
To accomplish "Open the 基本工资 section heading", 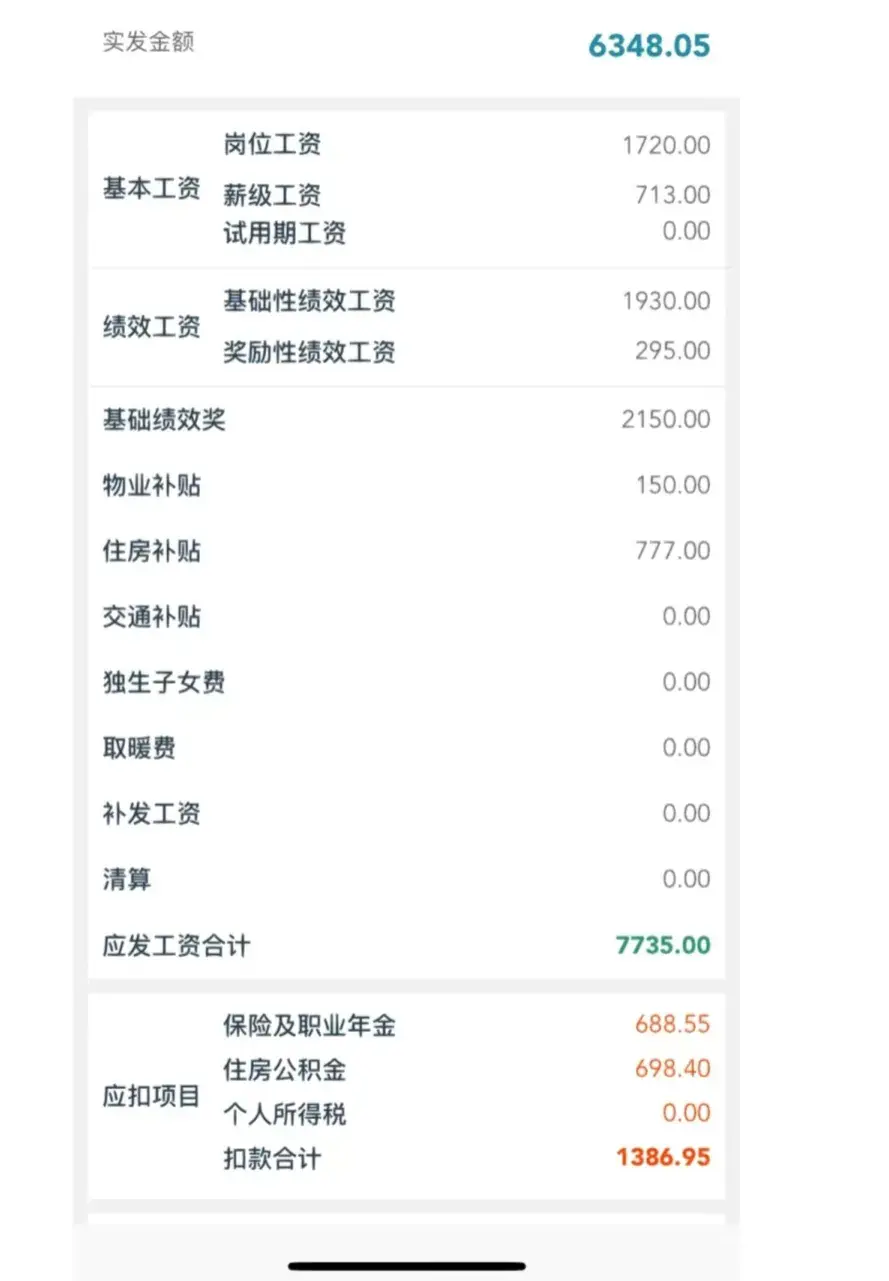I will pos(152,189).
